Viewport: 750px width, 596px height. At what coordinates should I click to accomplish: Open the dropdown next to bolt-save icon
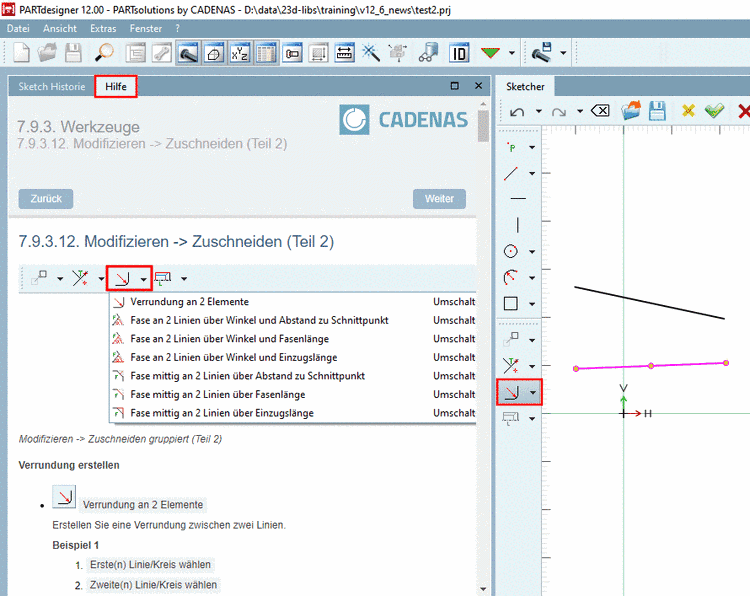[x=563, y=53]
